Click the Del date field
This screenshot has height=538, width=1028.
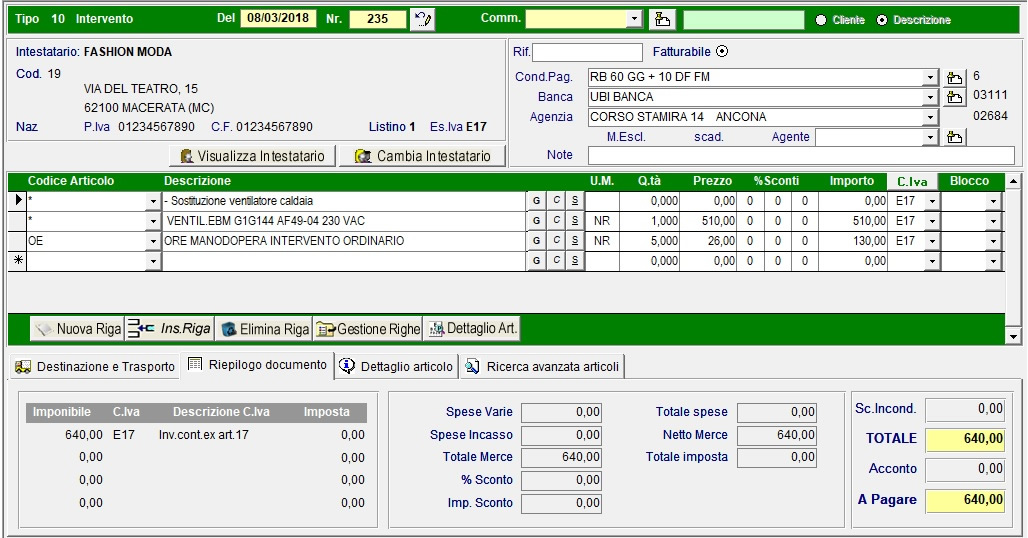click(x=278, y=18)
